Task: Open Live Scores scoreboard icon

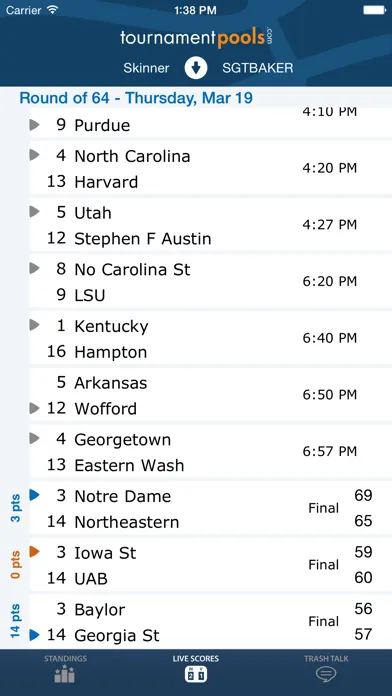Action: 196,675
